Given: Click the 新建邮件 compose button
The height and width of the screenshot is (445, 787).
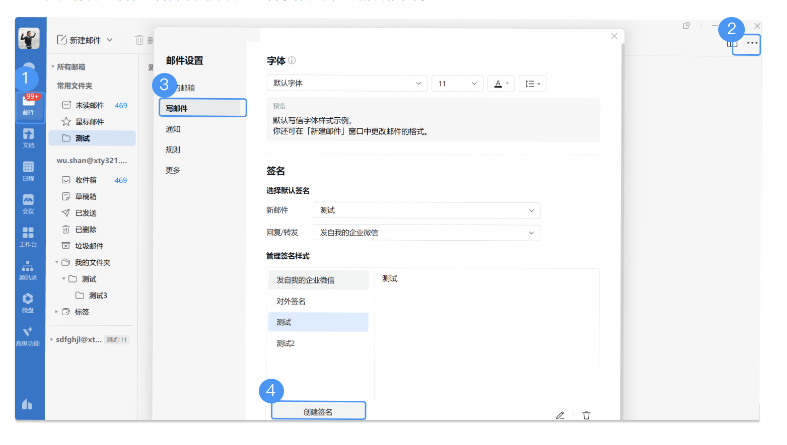Looking at the screenshot, I should tap(84, 39).
